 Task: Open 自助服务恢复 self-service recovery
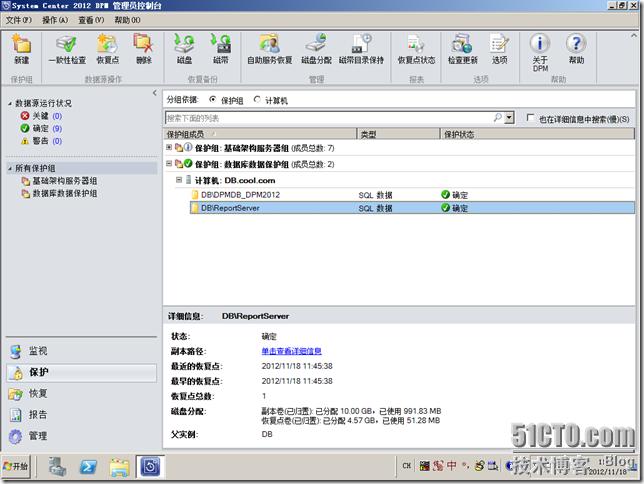[x=269, y=49]
